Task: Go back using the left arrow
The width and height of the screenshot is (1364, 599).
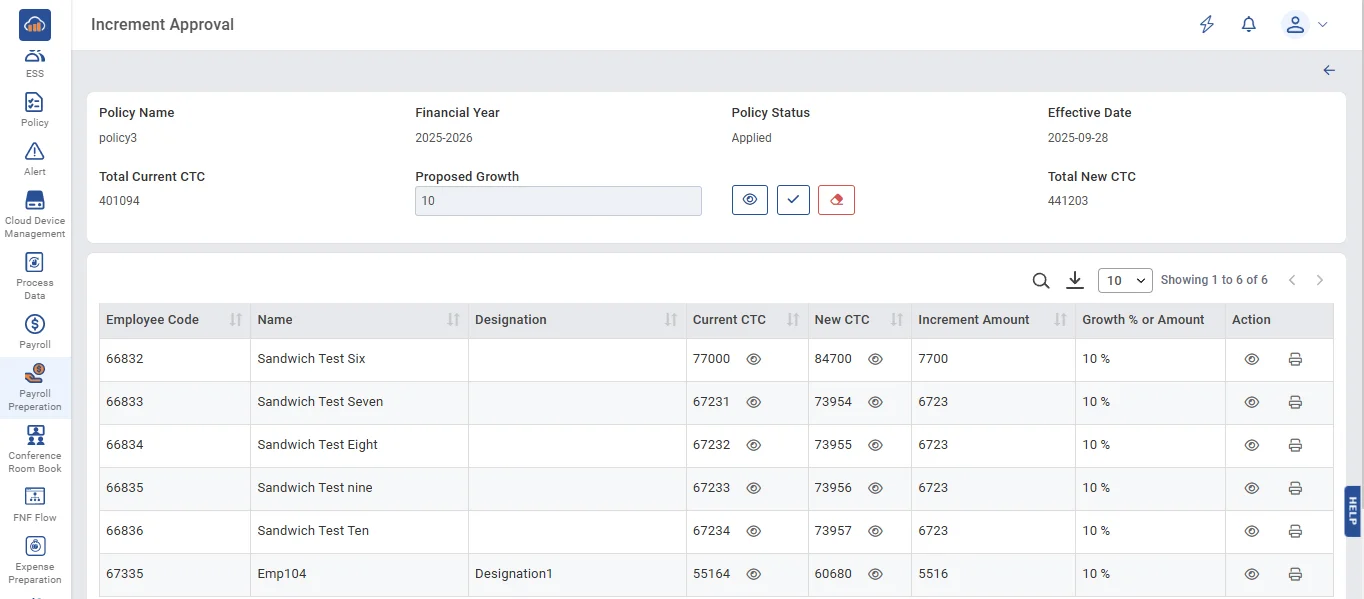Action: [x=1329, y=70]
